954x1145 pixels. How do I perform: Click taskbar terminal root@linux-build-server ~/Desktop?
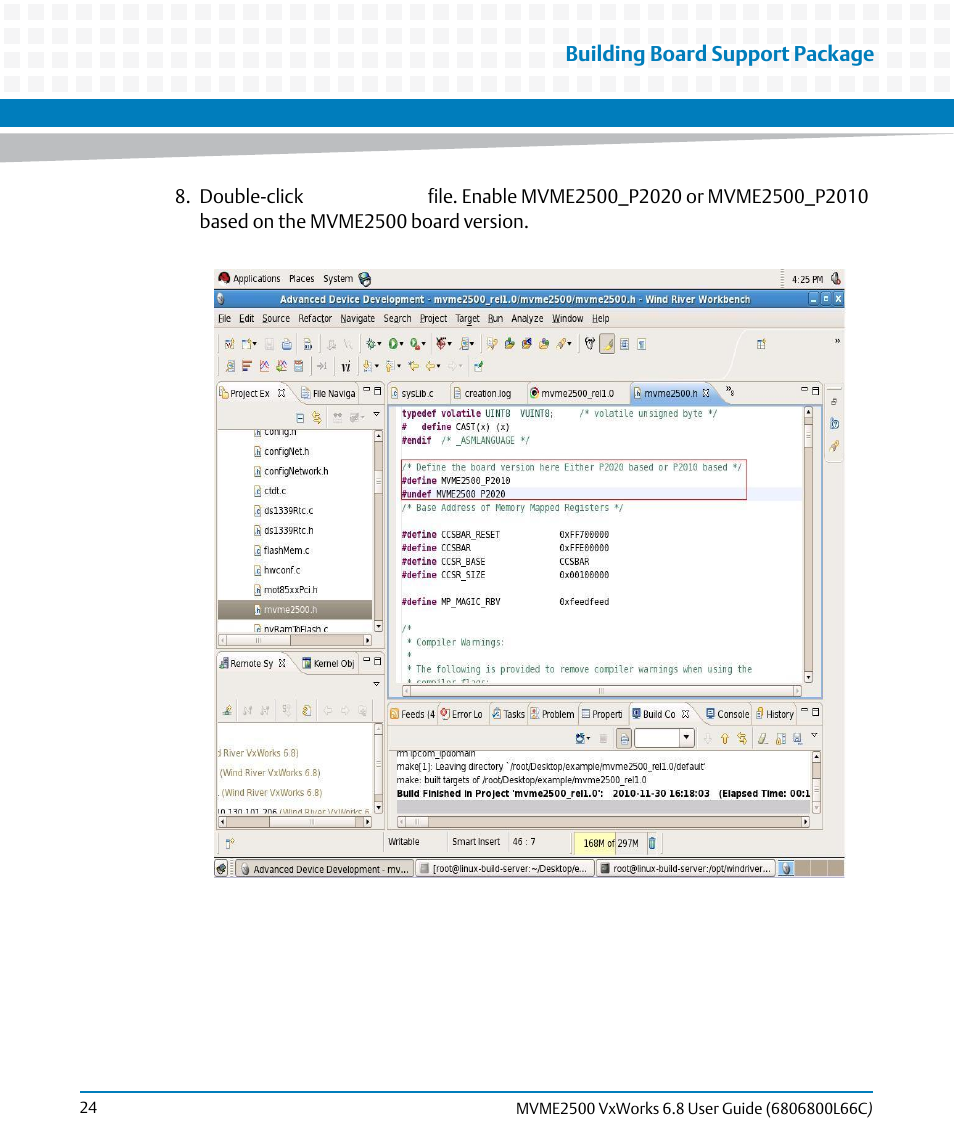click(504, 869)
